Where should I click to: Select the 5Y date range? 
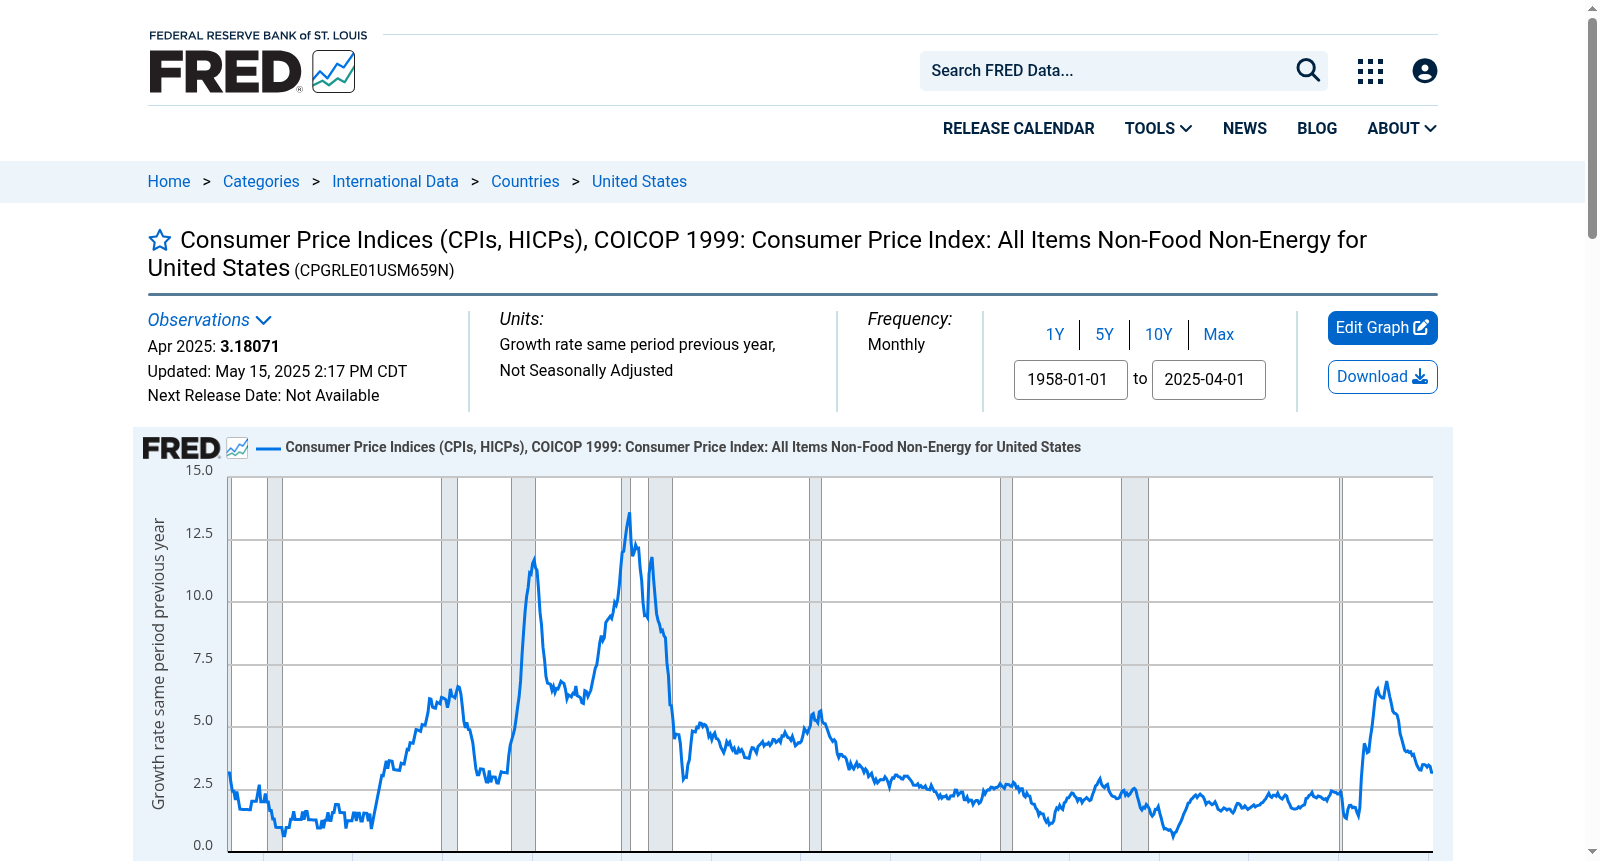(x=1104, y=334)
